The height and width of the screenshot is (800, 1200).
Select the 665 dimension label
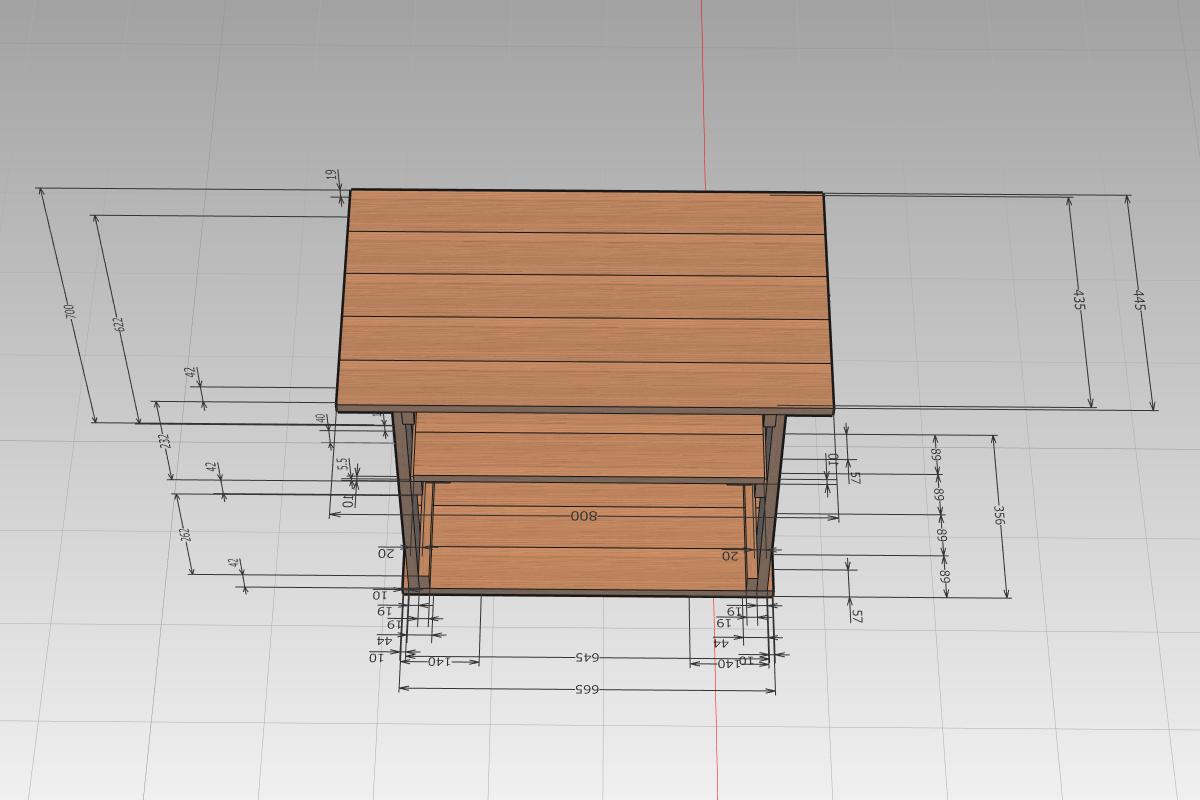pos(588,689)
